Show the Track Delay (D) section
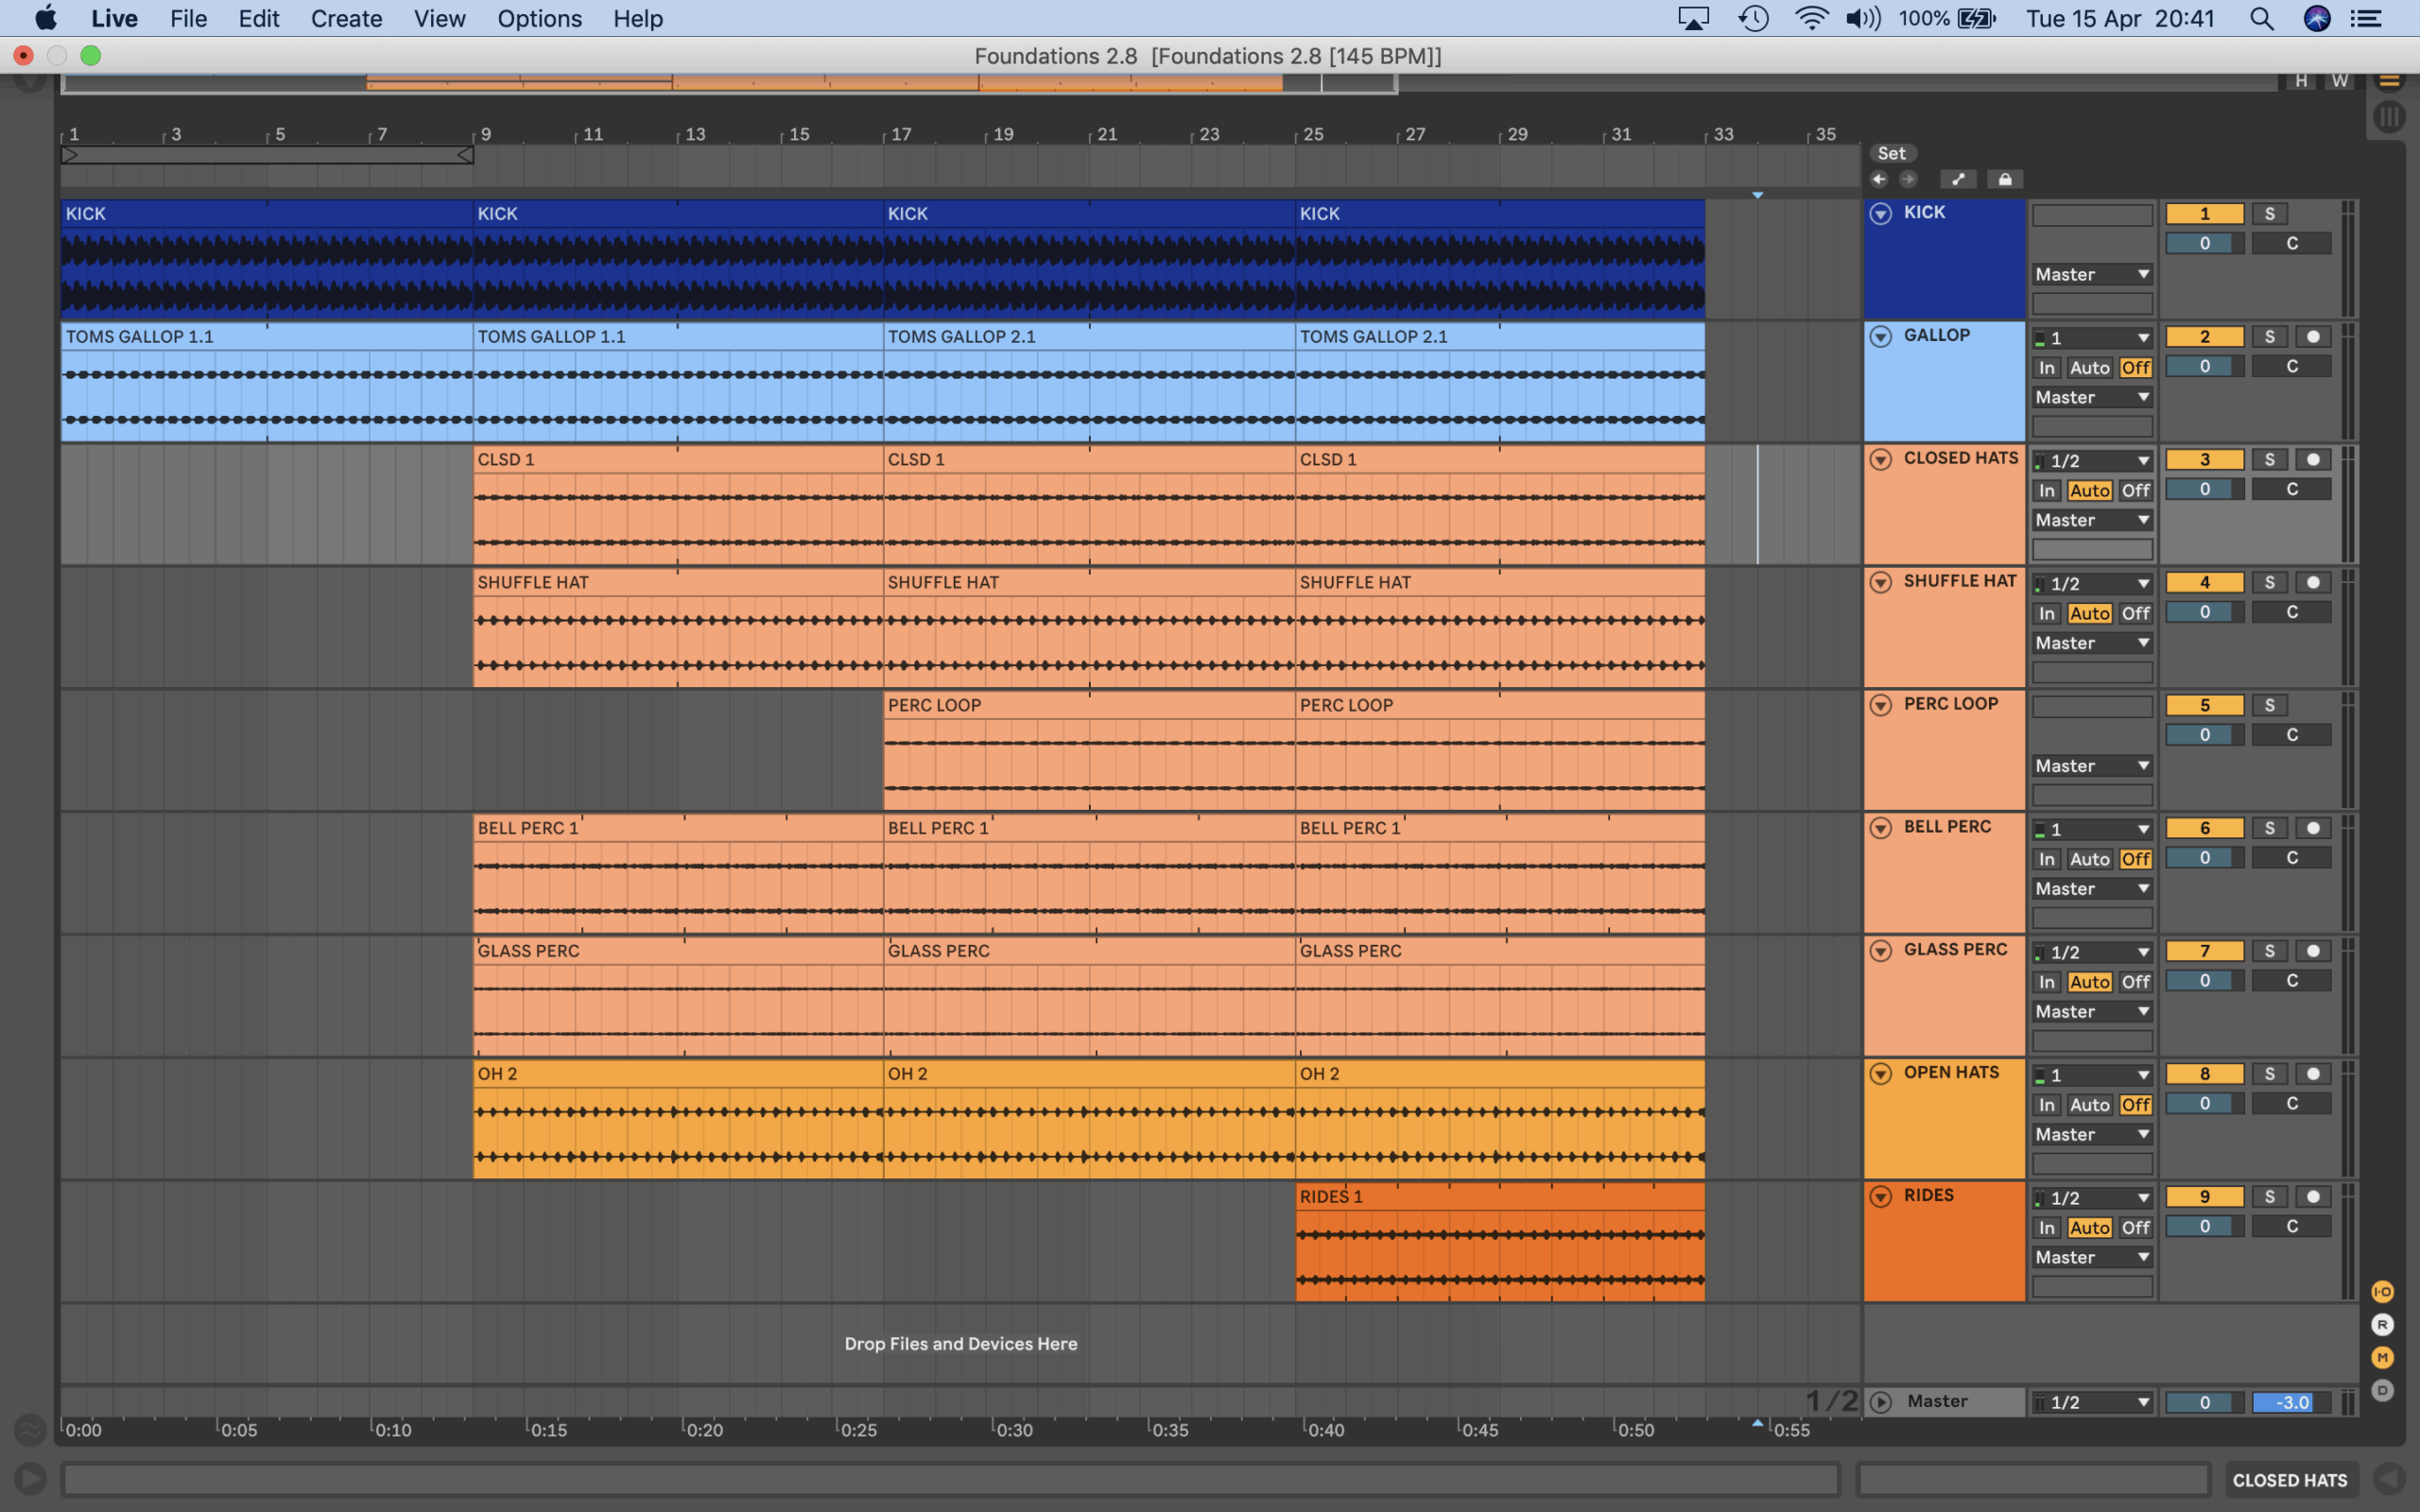2420x1512 pixels. tap(2382, 1390)
